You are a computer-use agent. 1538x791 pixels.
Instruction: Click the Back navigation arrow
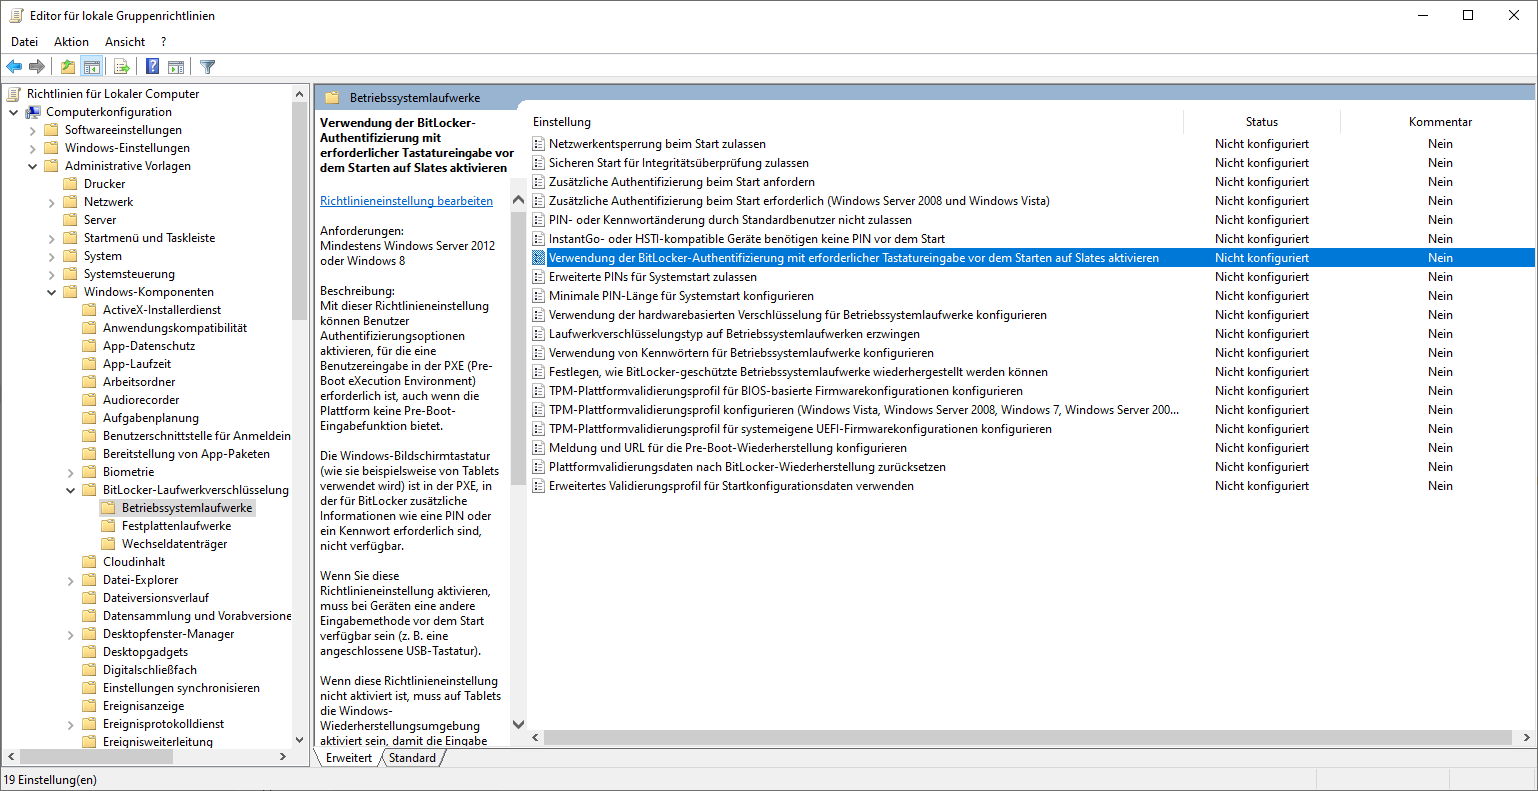click(14, 66)
